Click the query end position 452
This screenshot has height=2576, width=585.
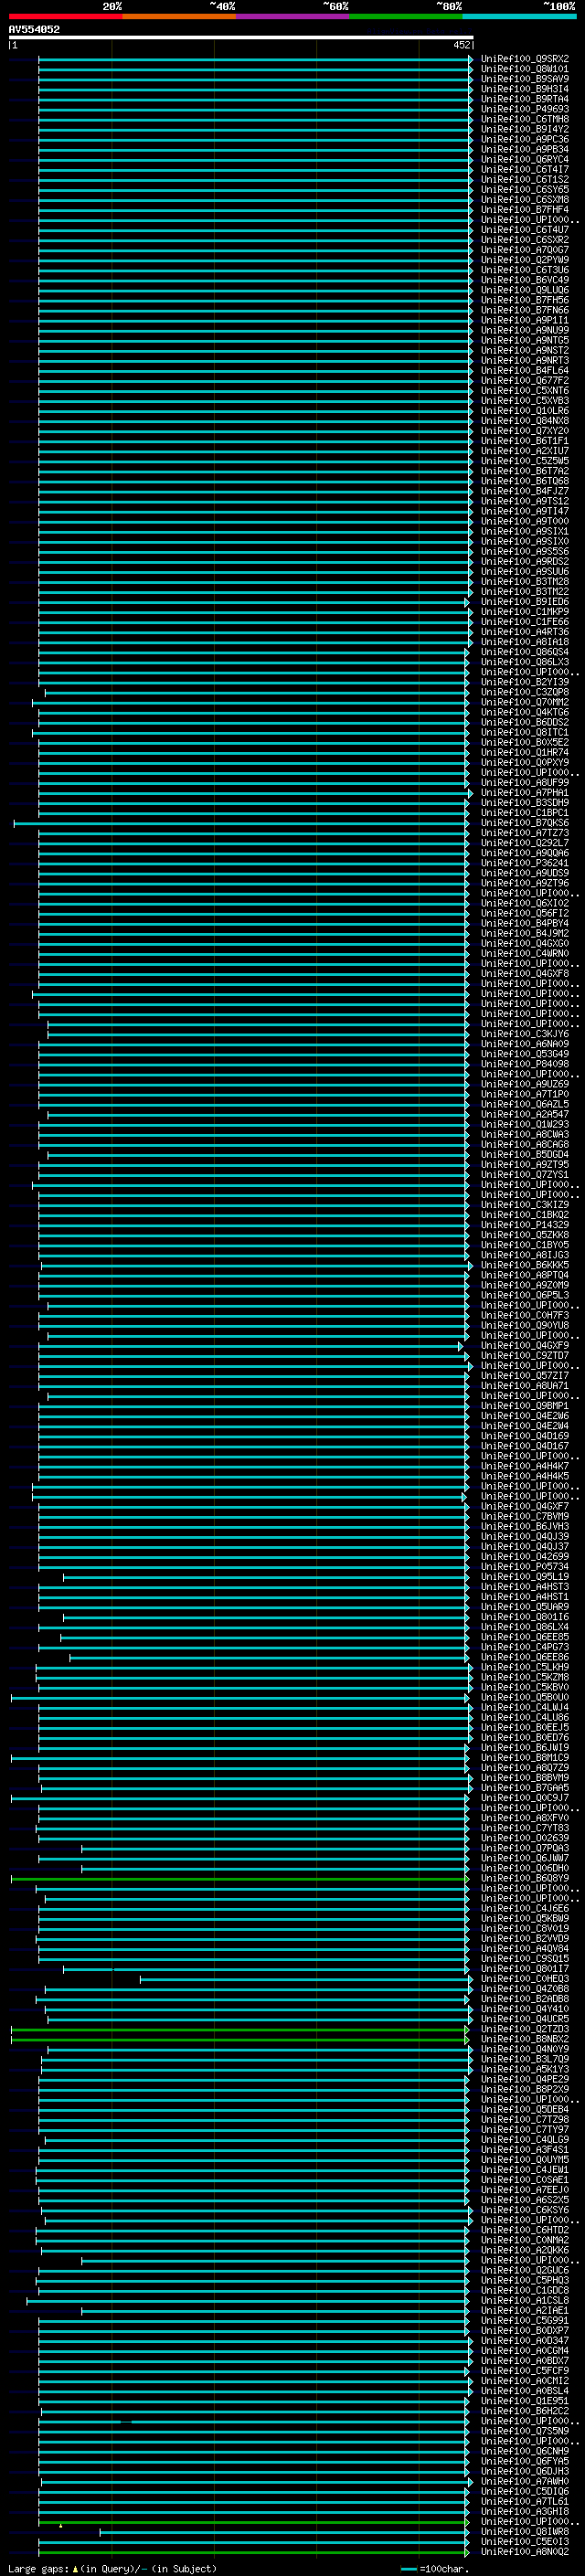(461, 45)
